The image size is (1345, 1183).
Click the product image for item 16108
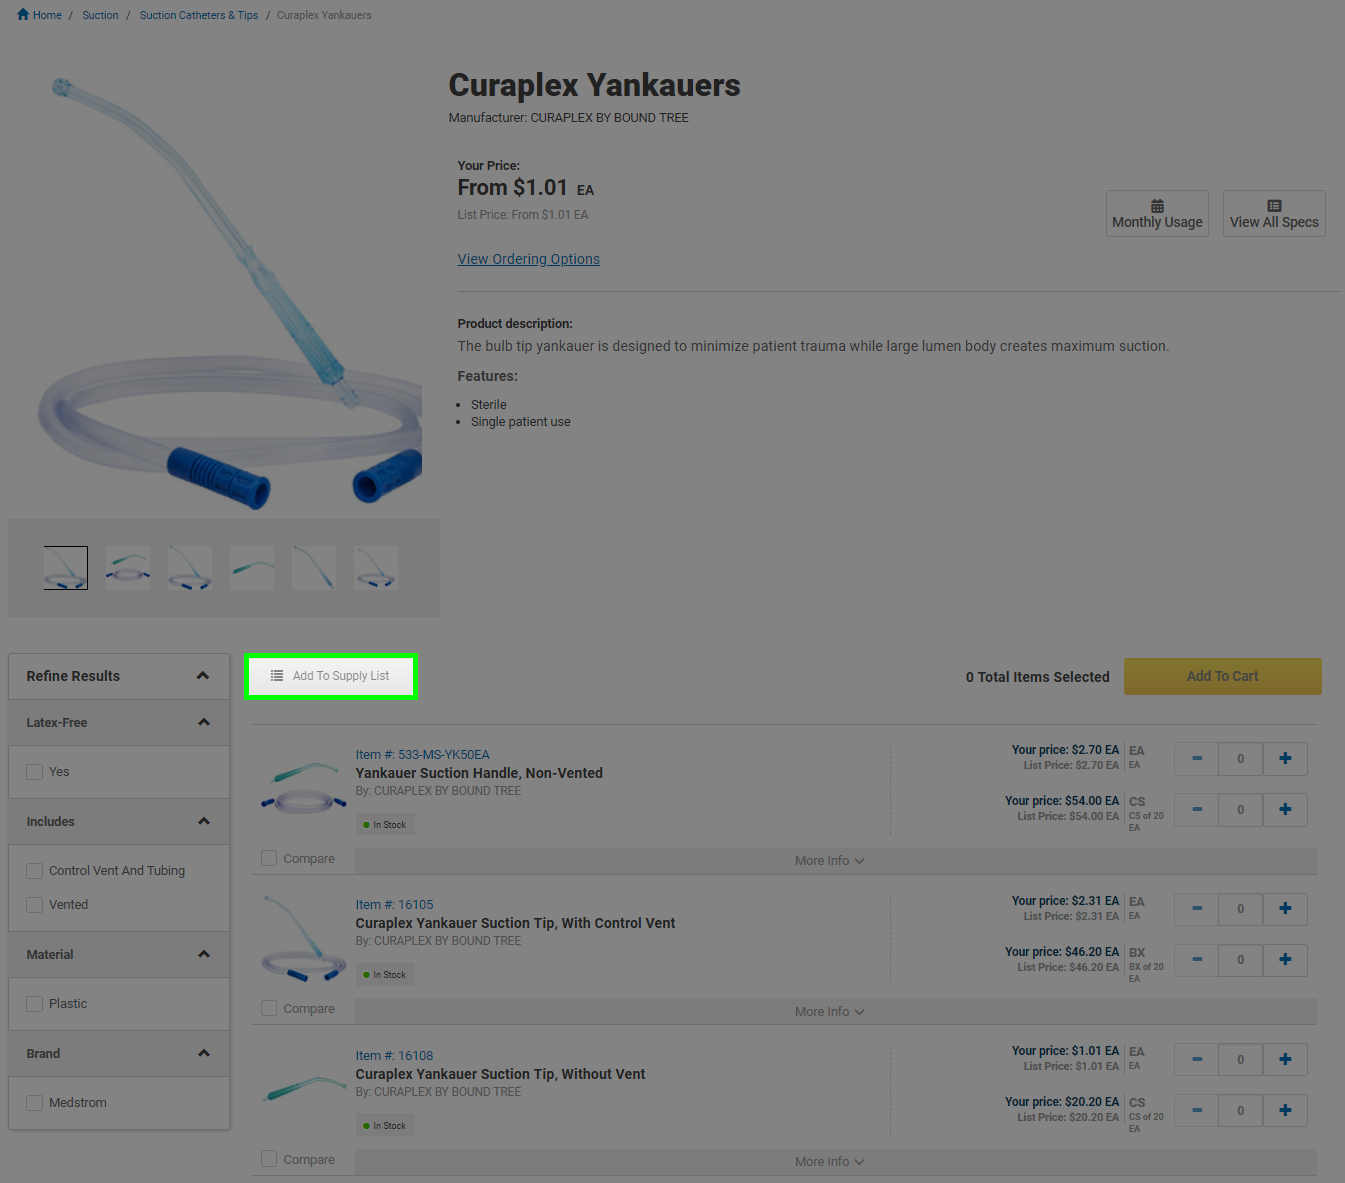point(304,1087)
